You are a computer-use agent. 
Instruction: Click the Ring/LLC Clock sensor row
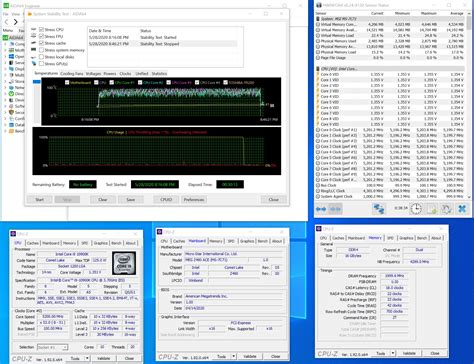pyautogui.click(x=390, y=191)
